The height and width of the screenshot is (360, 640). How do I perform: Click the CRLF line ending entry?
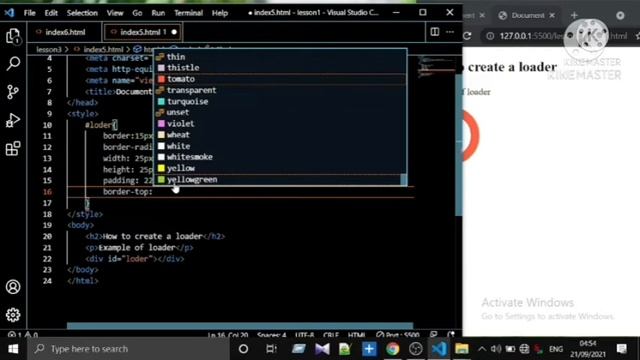click(x=331, y=335)
